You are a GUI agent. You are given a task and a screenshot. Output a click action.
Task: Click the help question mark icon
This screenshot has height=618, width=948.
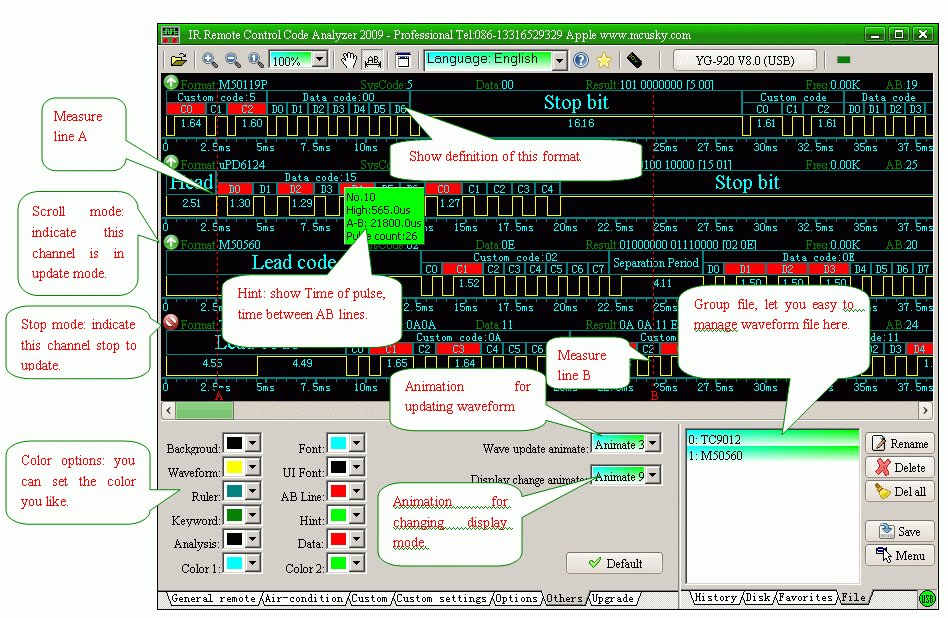(x=582, y=60)
